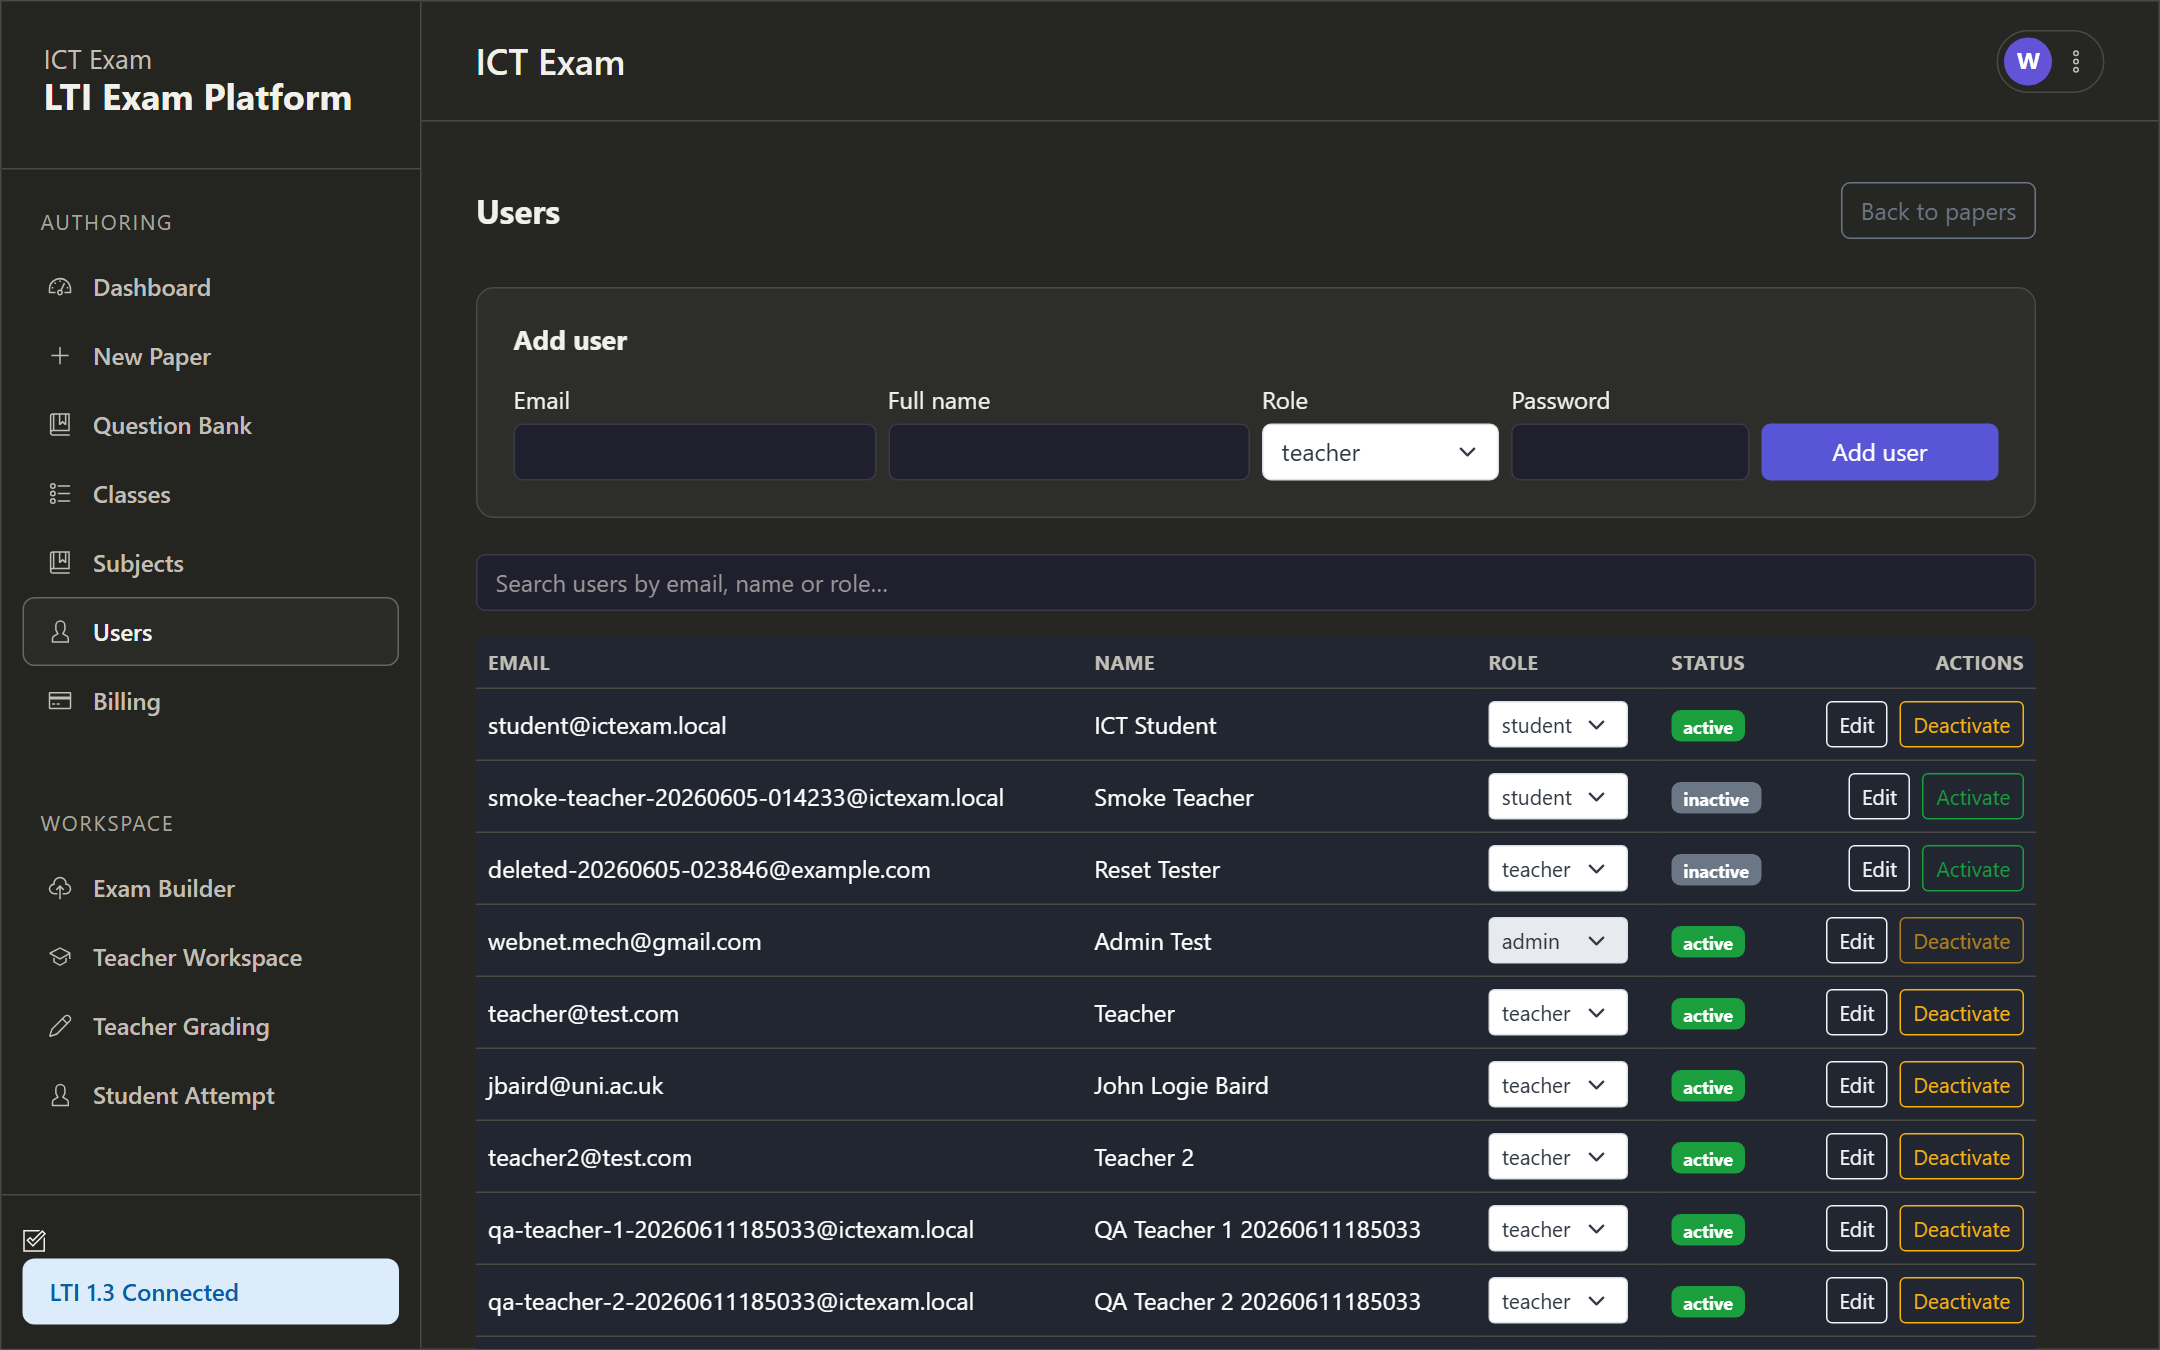Image resolution: width=2160 pixels, height=1350 pixels.
Task: Click the Exam Builder cloud icon
Action: click(60, 888)
